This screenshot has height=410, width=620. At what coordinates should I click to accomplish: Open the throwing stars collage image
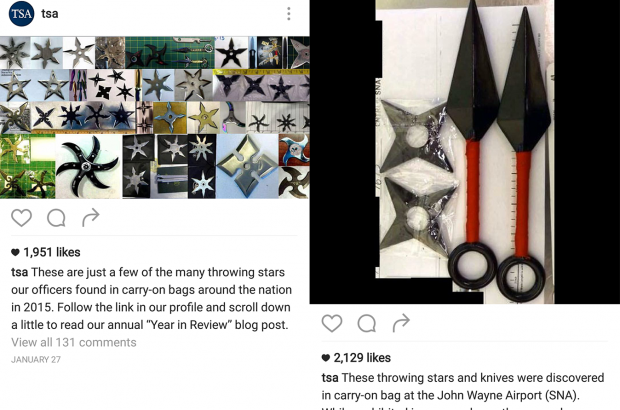155,117
